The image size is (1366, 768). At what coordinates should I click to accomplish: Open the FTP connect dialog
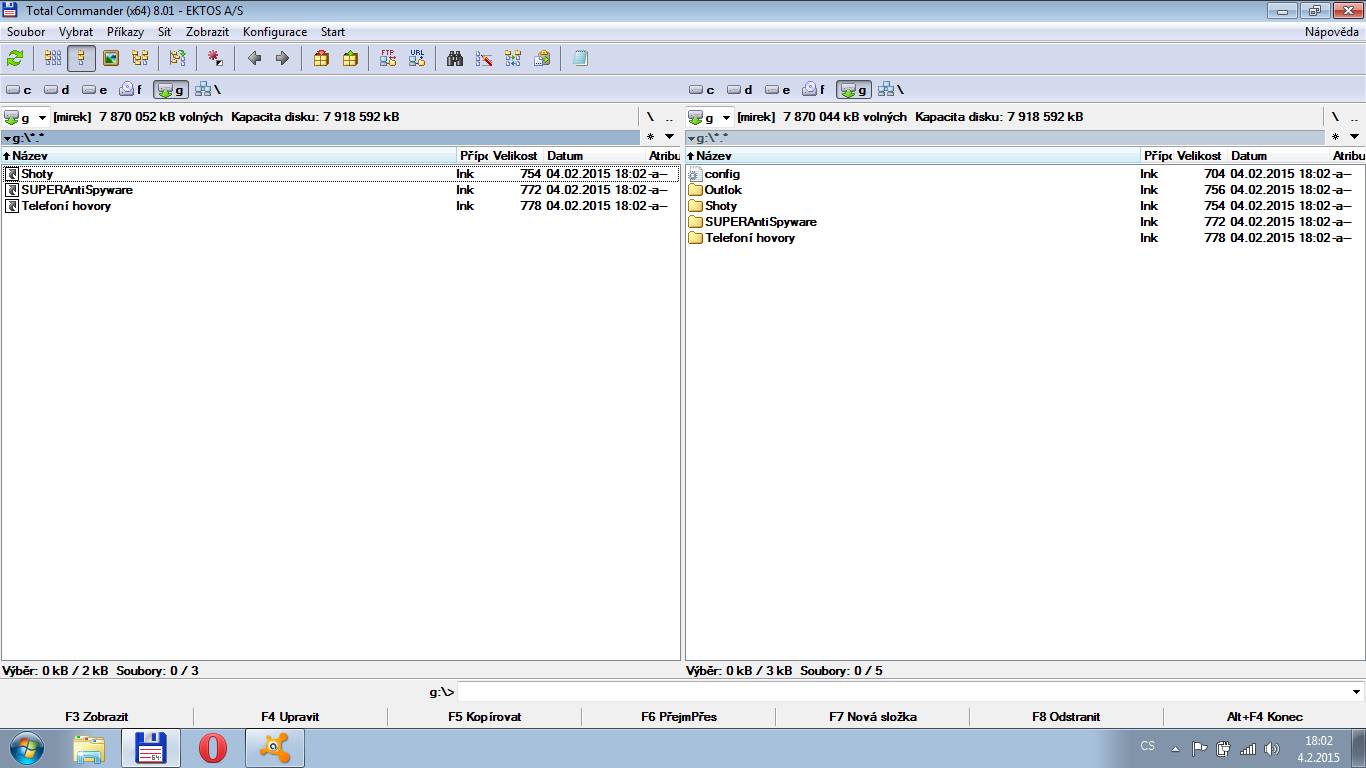(x=388, y=58)
